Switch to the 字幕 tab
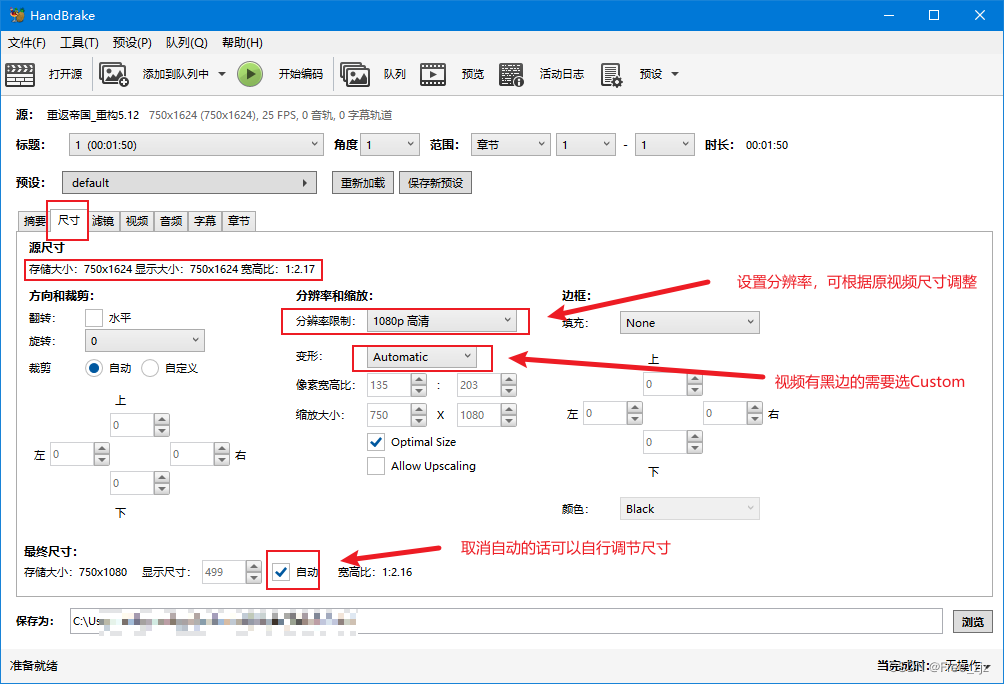1004x684 pixels. 205,221
